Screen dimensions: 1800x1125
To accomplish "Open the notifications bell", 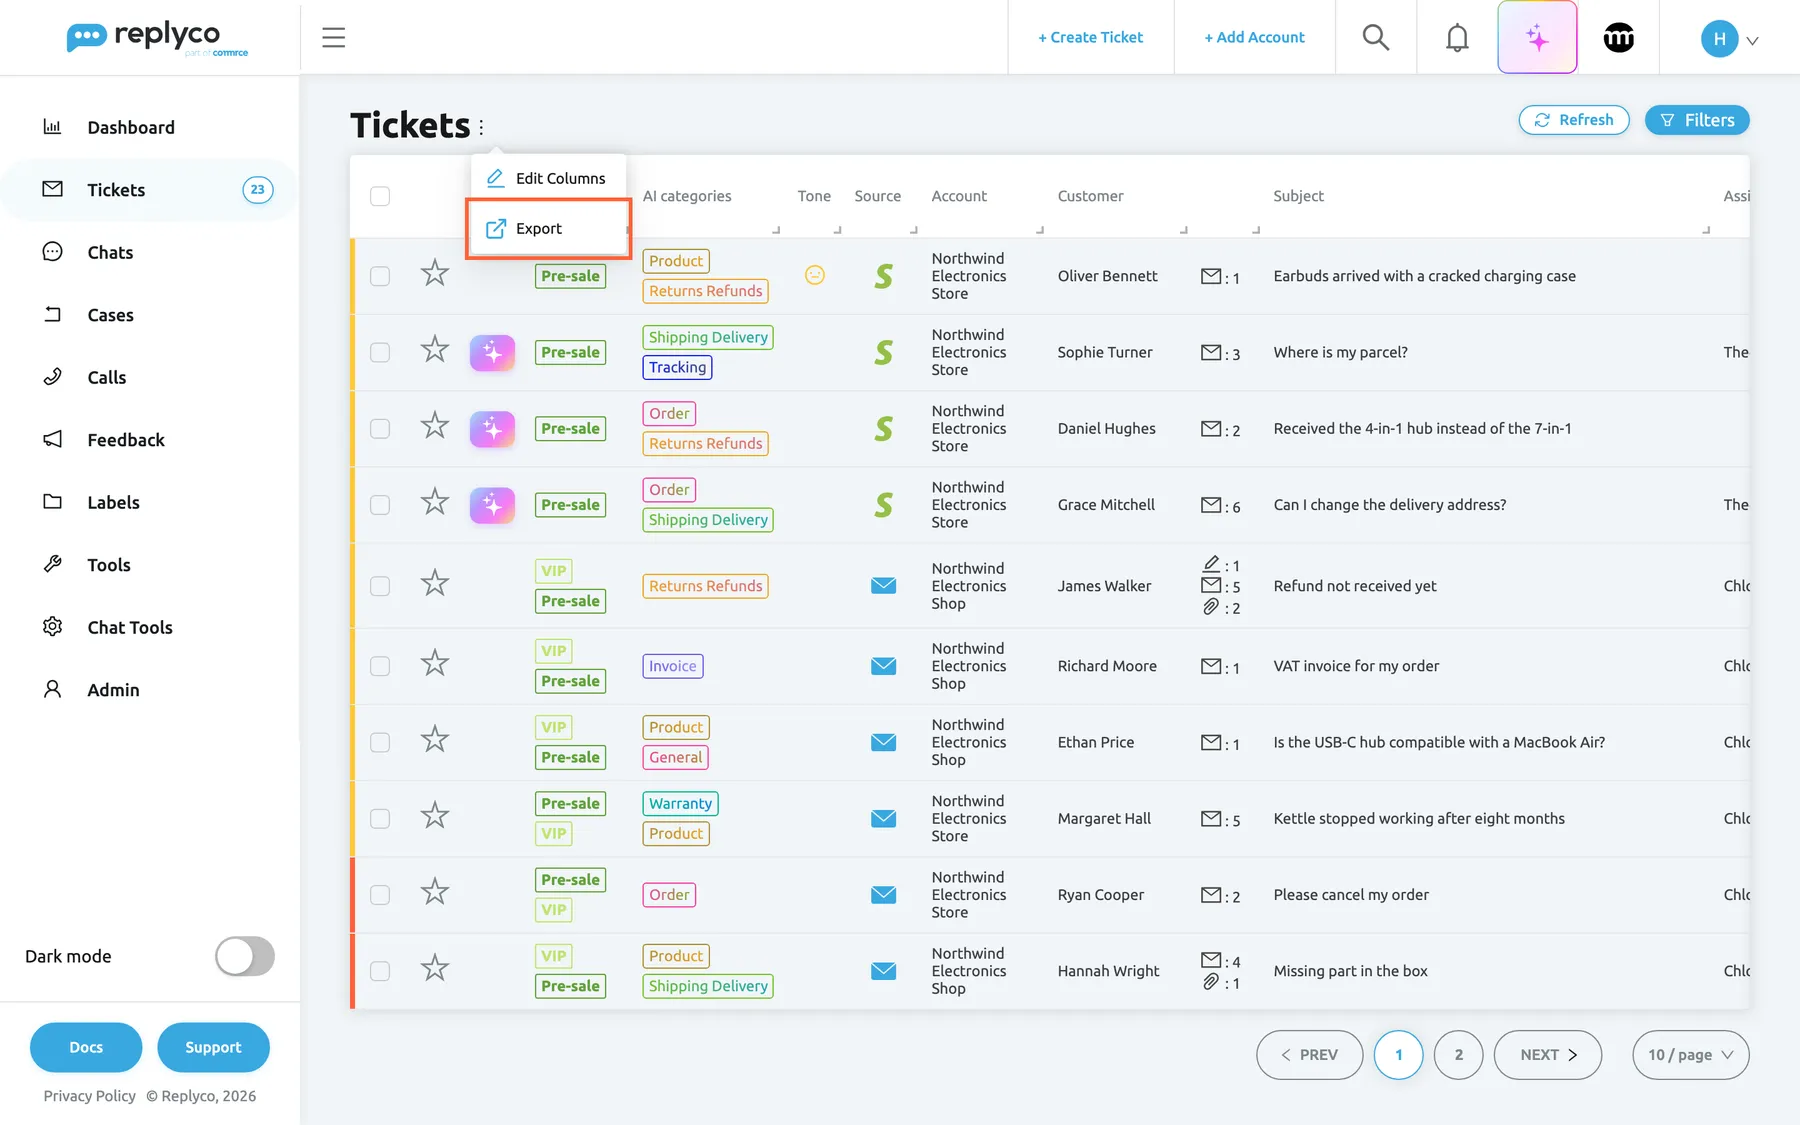I will pos(1457,38).
